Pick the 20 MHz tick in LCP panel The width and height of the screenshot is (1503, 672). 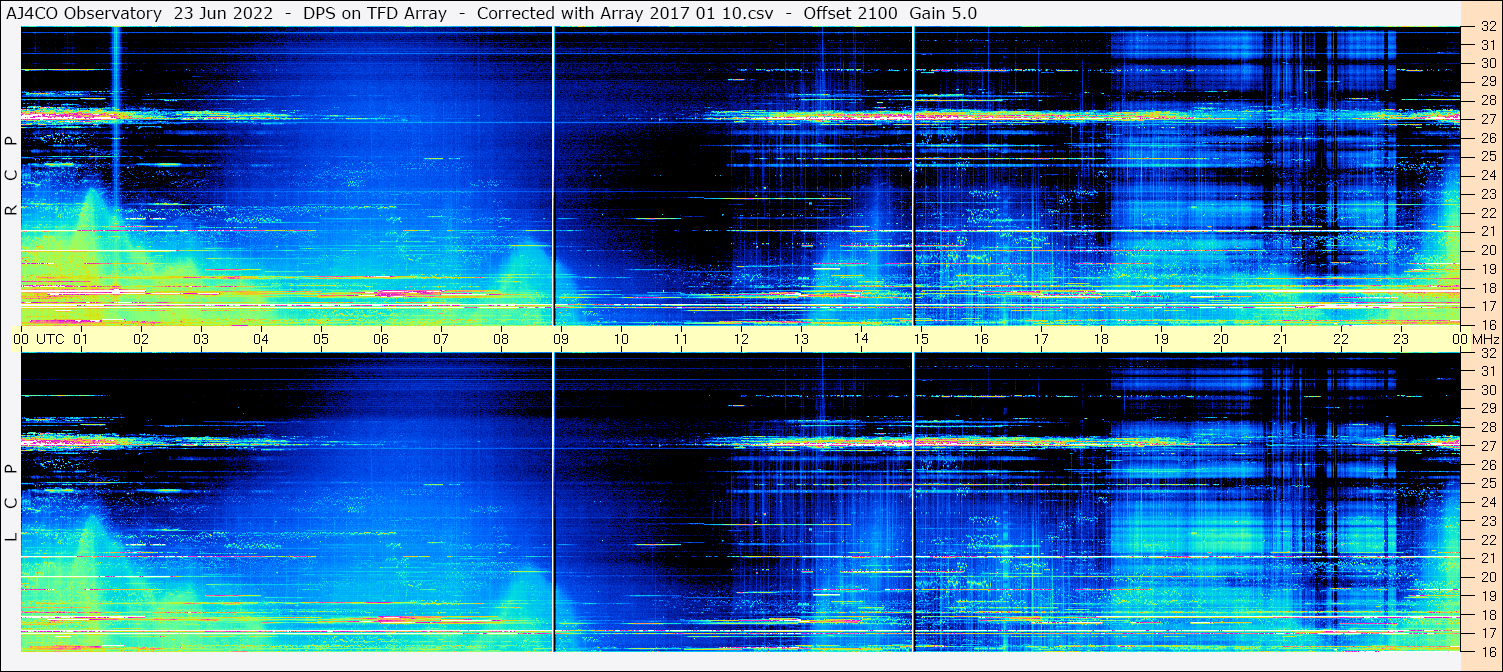pyautogui.click(x=1487, y=576)
